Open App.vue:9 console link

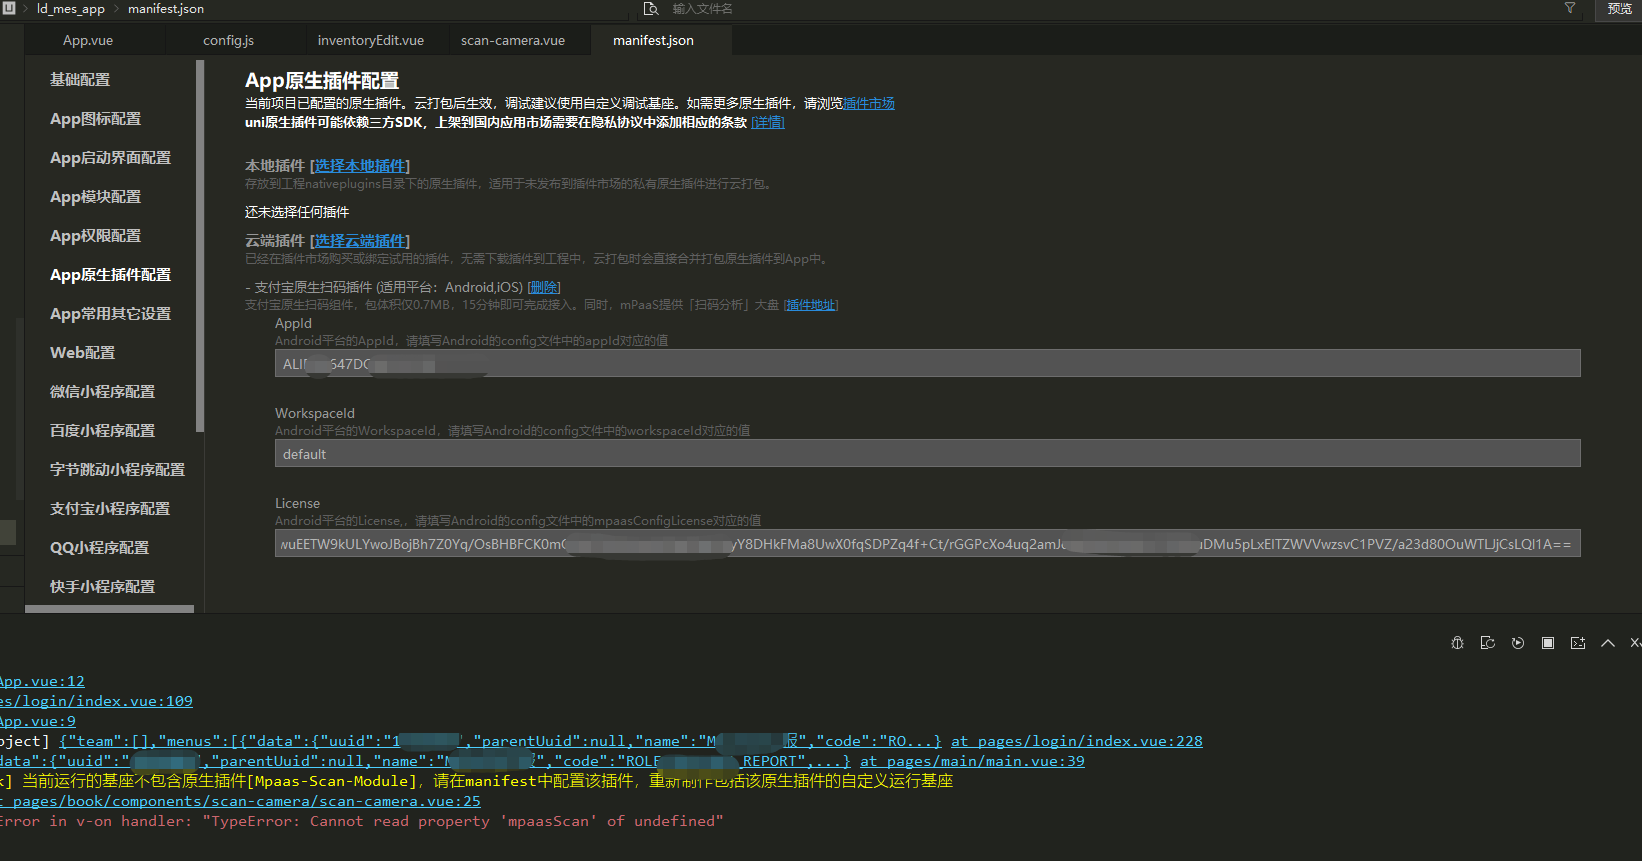coord(38,721)
